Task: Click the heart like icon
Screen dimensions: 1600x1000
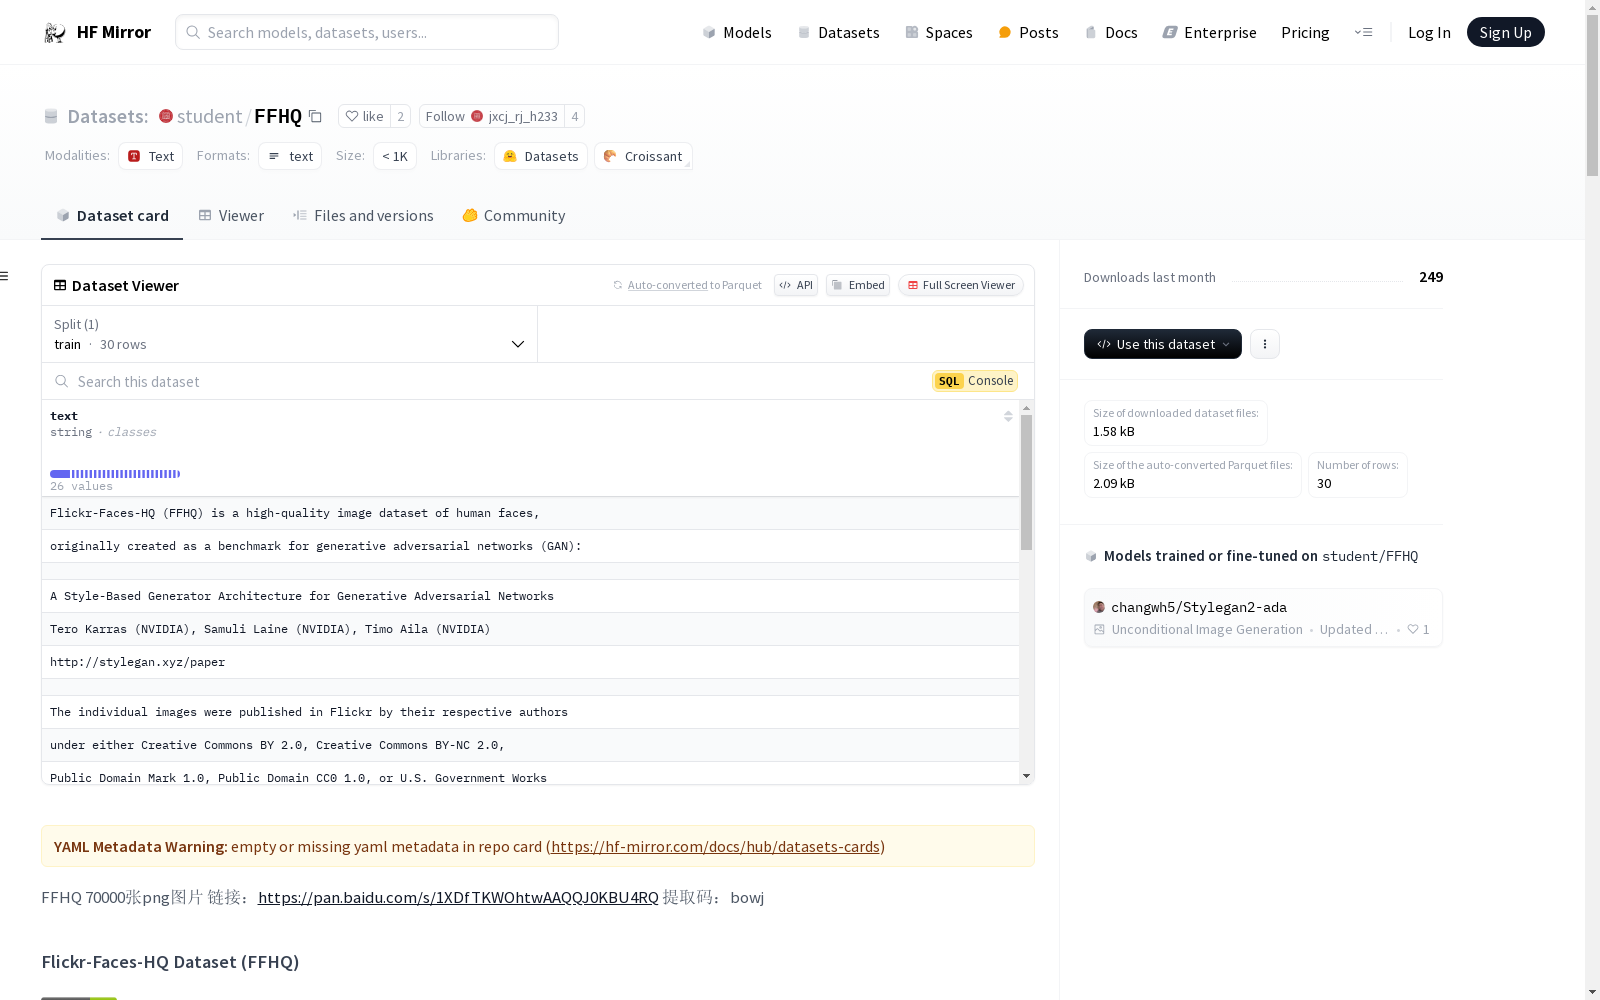Action: 351,117
